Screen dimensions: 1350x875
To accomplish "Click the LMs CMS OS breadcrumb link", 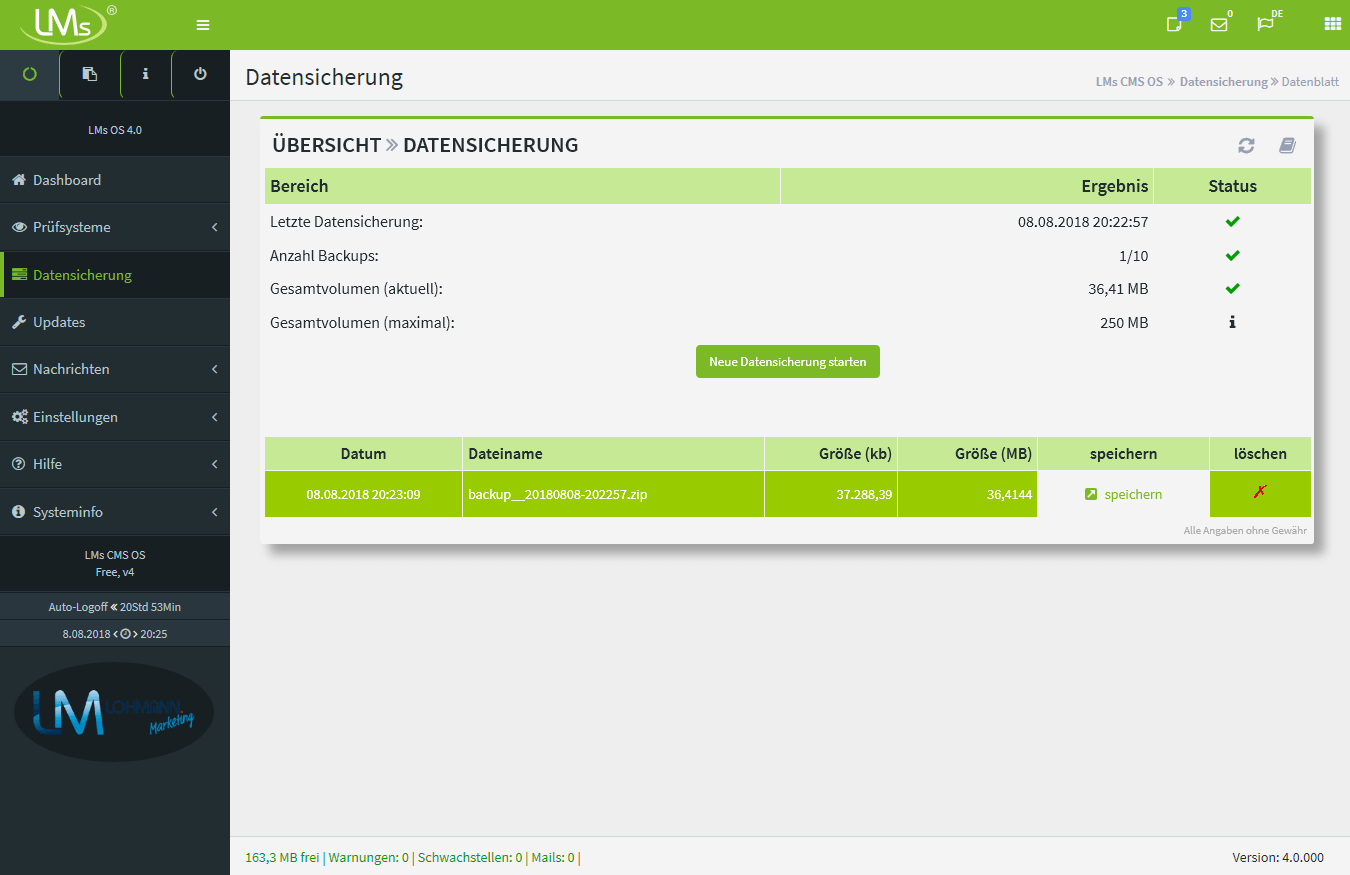I will (1129, 82).
